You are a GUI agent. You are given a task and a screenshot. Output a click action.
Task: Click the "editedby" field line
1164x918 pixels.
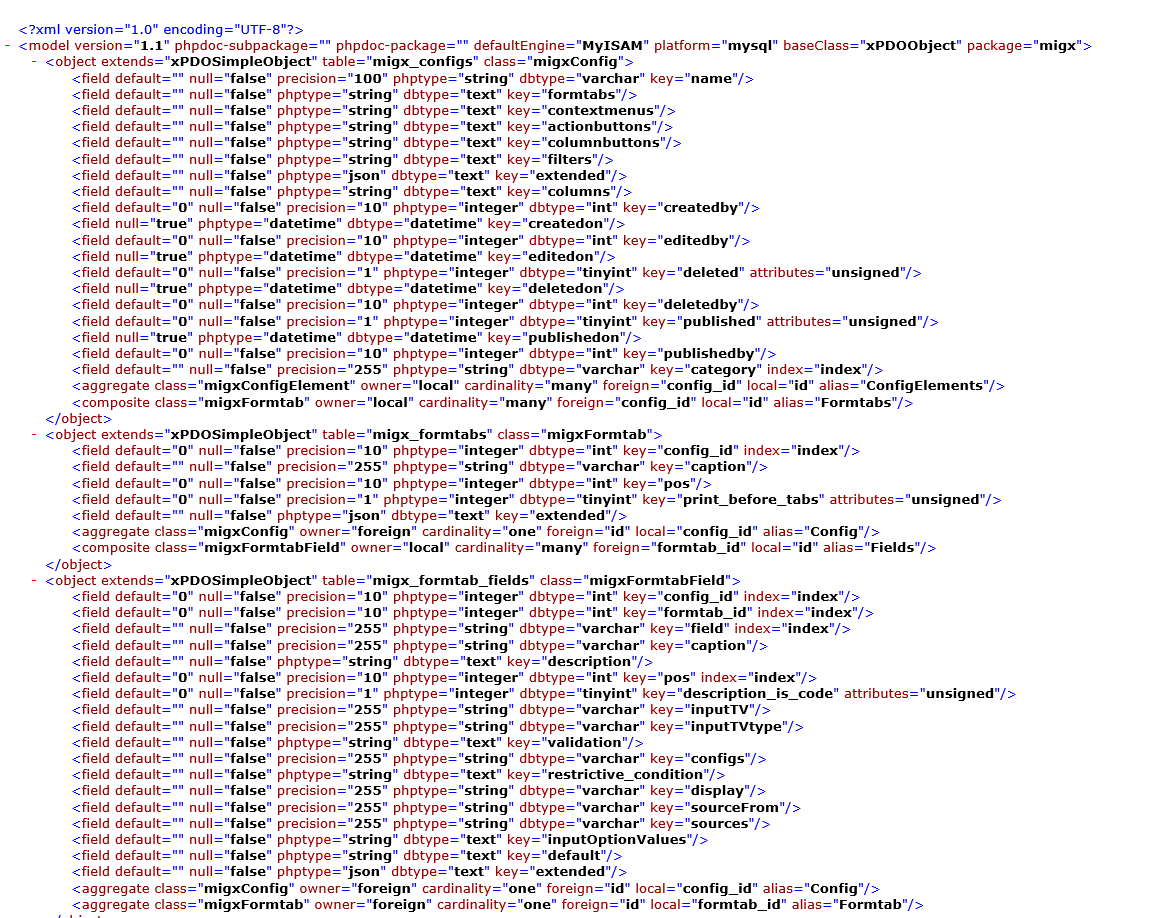(x=411, y=240)
